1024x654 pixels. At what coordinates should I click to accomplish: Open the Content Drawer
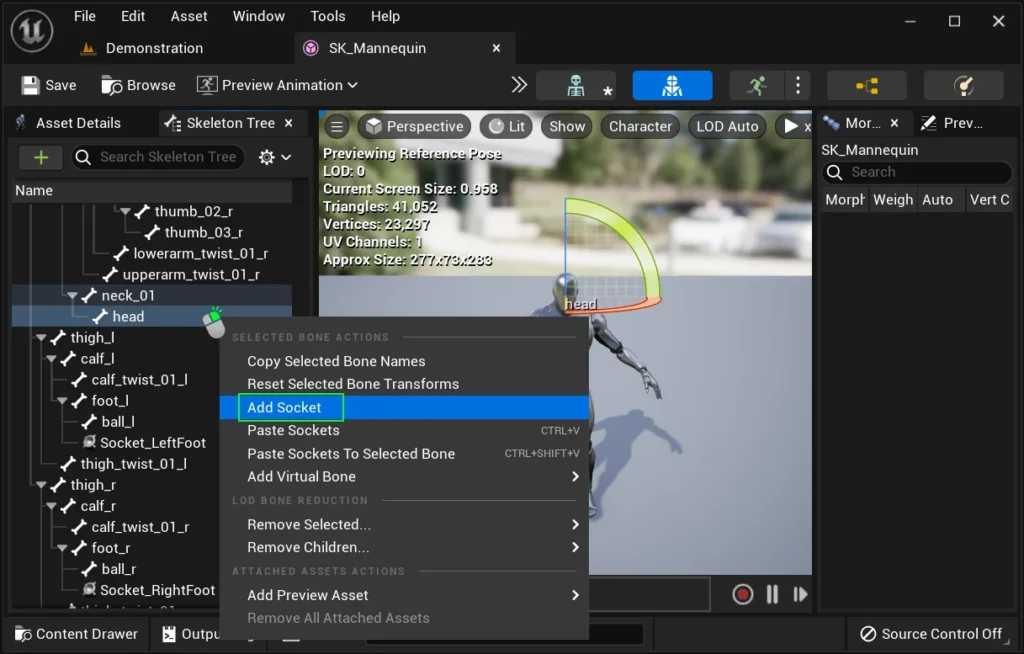coord(76,634)
